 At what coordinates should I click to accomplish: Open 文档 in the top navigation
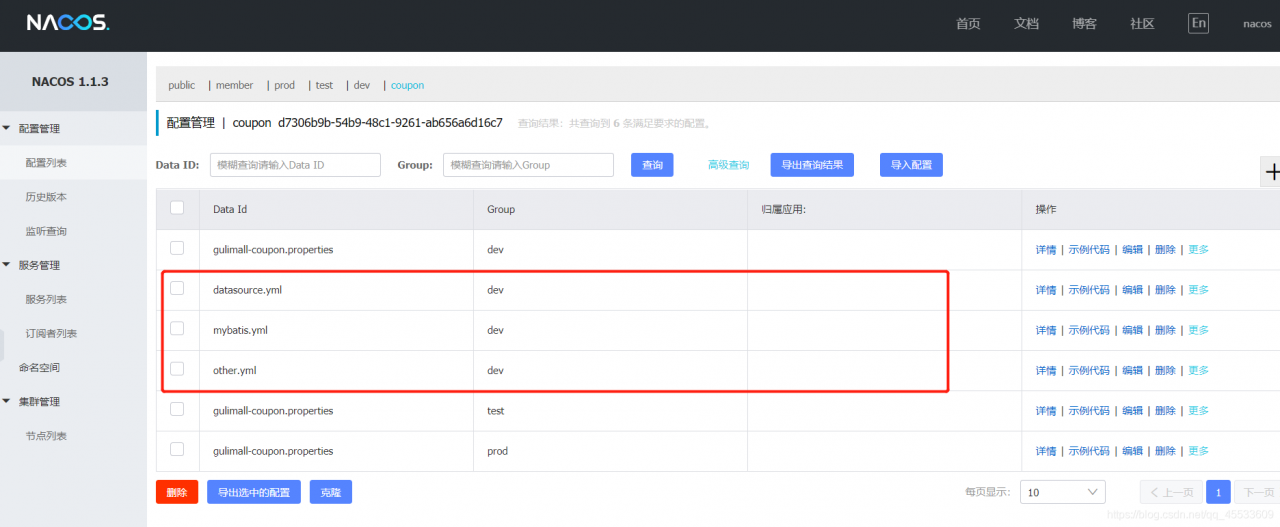[1026, 24]
